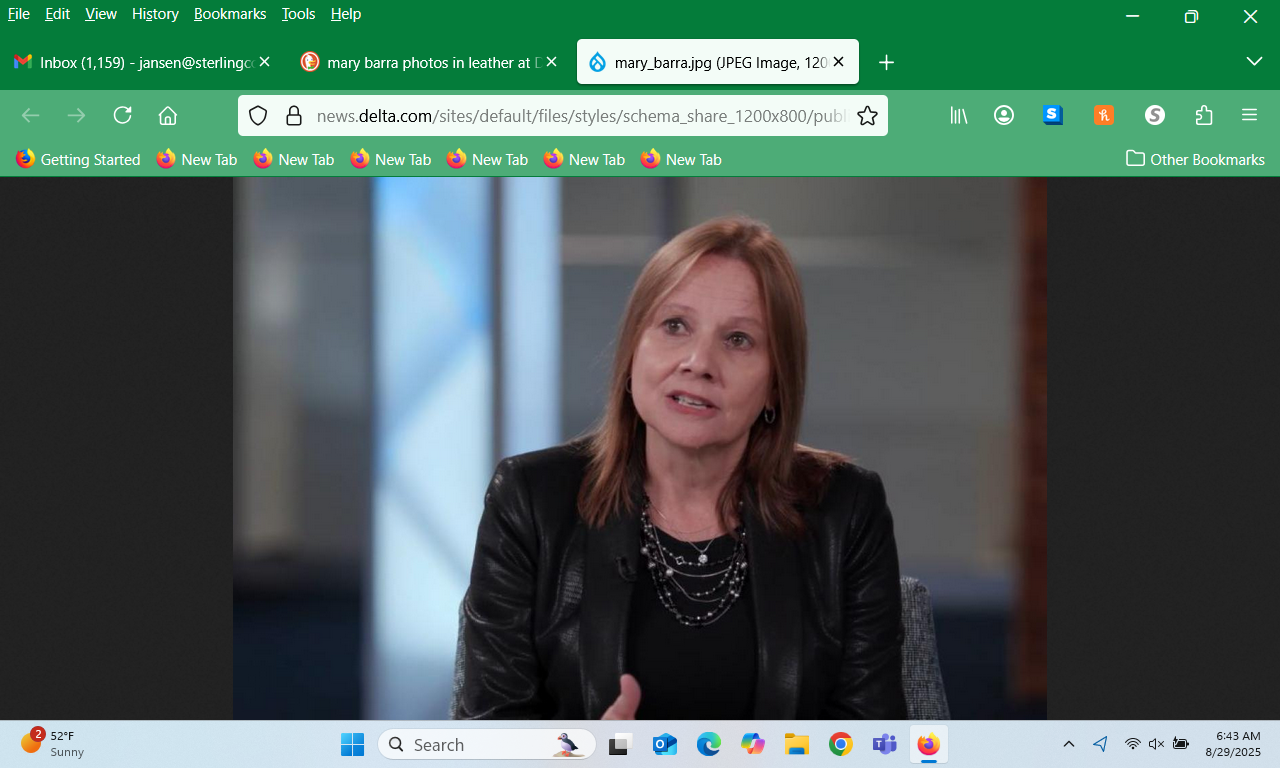Open the Library sidebar icon

click(958, 115)
